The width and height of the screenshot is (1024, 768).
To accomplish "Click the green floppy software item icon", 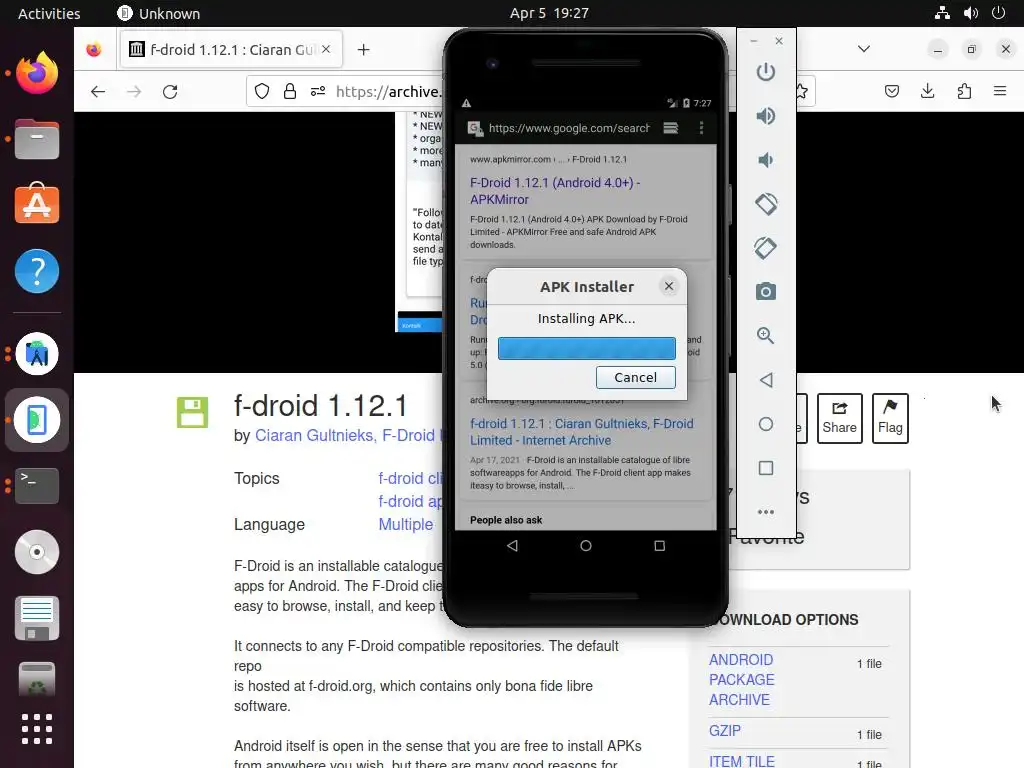I will click(x=193, y=412).
